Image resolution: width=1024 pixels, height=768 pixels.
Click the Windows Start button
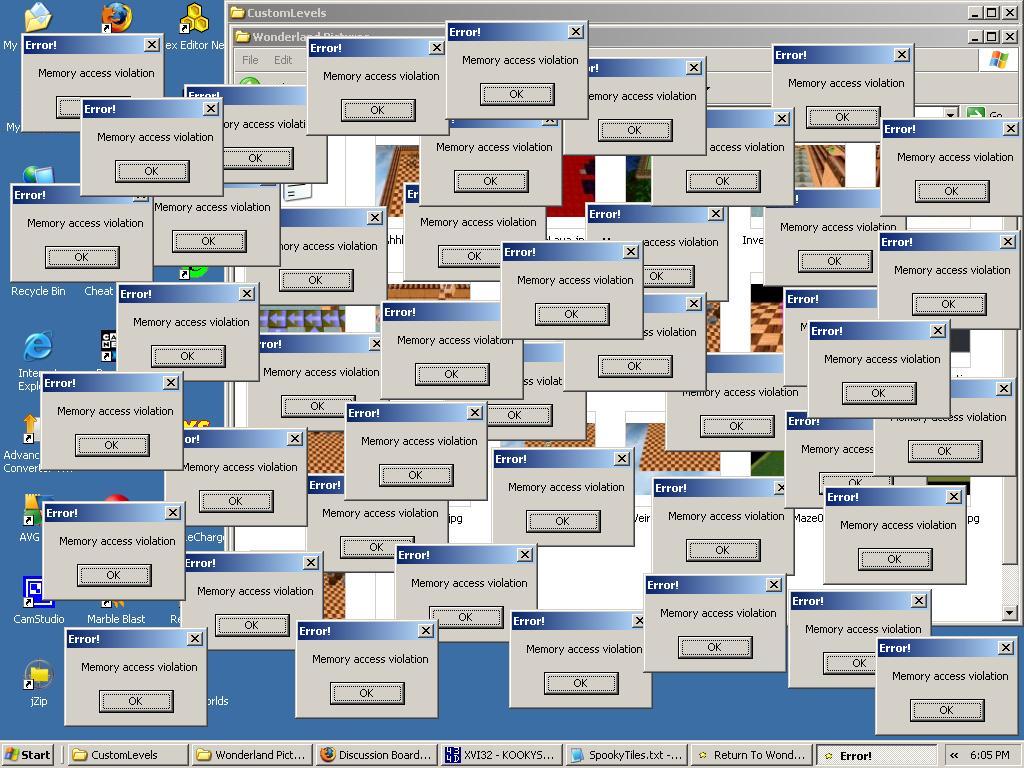tap(28, 755)
